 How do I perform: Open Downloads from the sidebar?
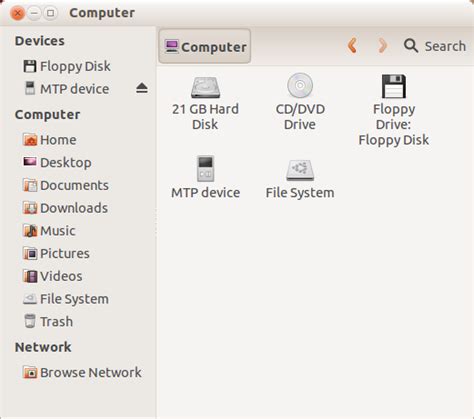tap(65, 208)
